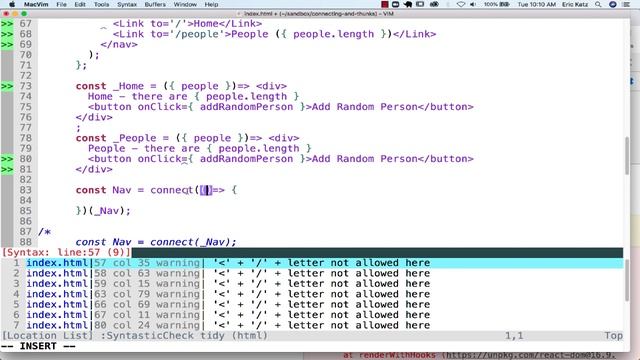
Task: Open Spotlight search magnifier icon
Action: pyautogui.click(x=598, y=4)
